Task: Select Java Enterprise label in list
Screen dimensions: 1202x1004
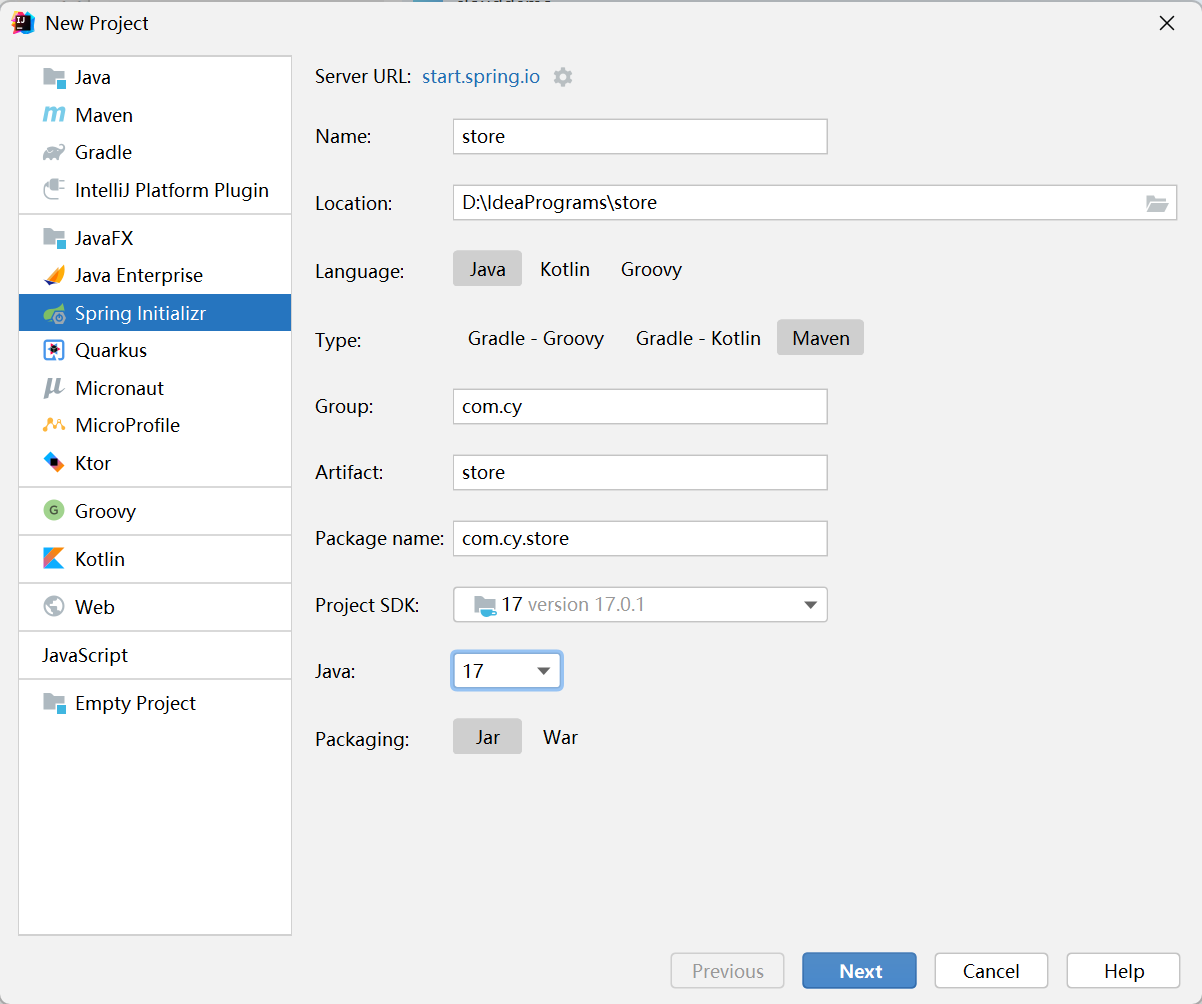Action: click(139, 276)
